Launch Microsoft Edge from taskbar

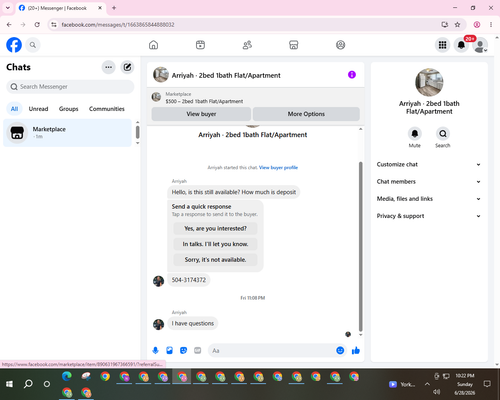coord(67,376)
